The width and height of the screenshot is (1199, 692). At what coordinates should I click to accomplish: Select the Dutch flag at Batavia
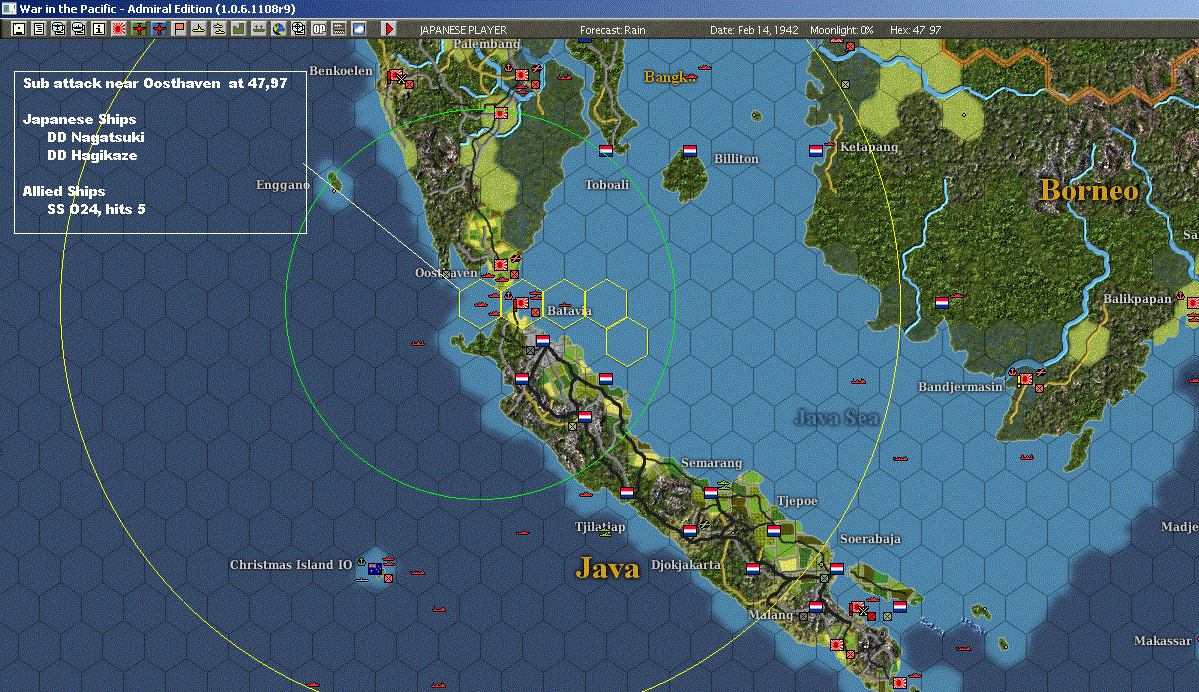pos(543,340)
